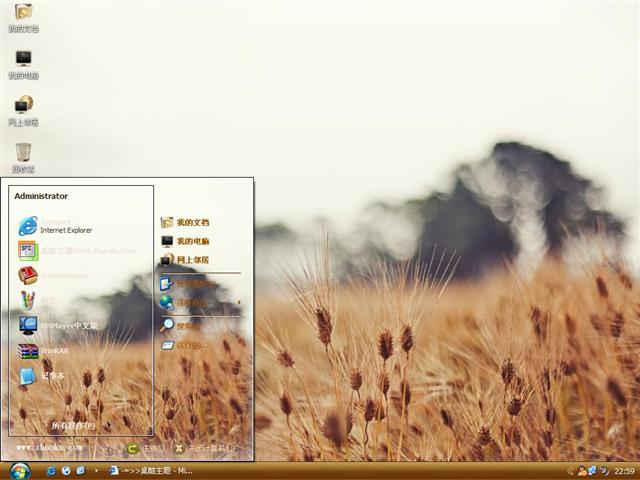Screen dimensions: 640x480
Task: Open the 我的文档 desktop icon
Action: (23, 18)
